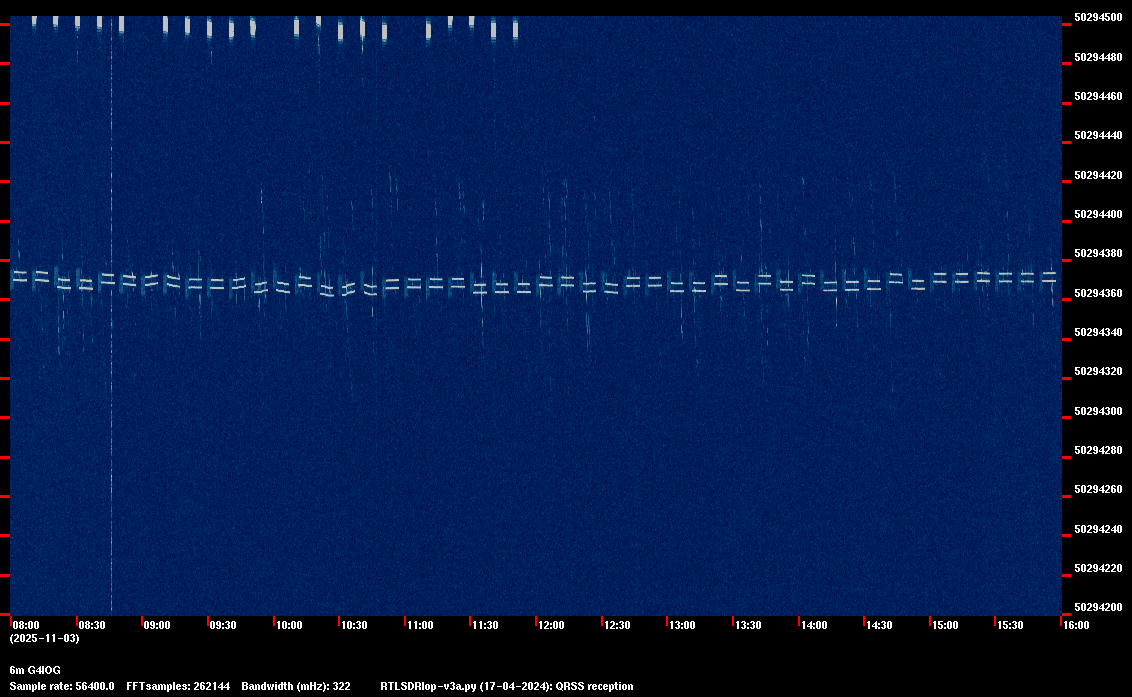Image resolution: width=1132 pixels, height=697 pixels.
Task: Click the 50294480 frequency label
Action: point(1098,57)
